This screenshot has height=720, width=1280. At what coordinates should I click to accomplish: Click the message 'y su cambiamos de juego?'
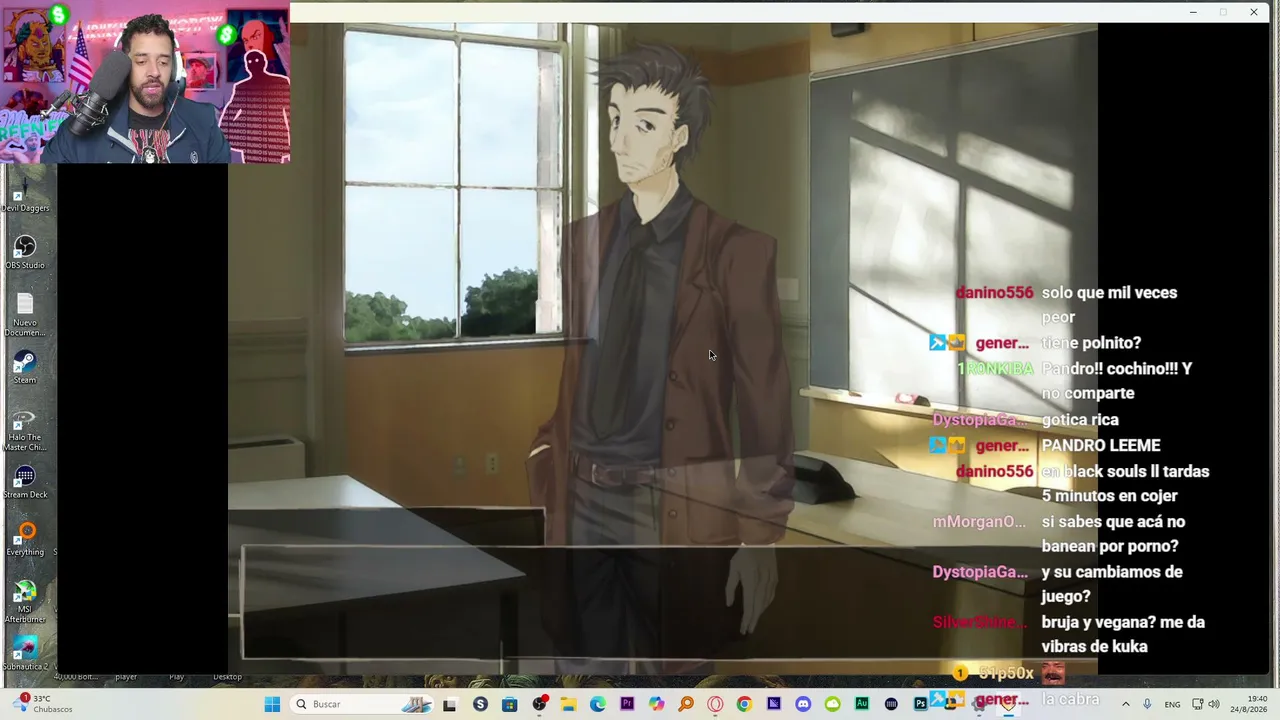pyautogui.click(x=1112, y=584)
